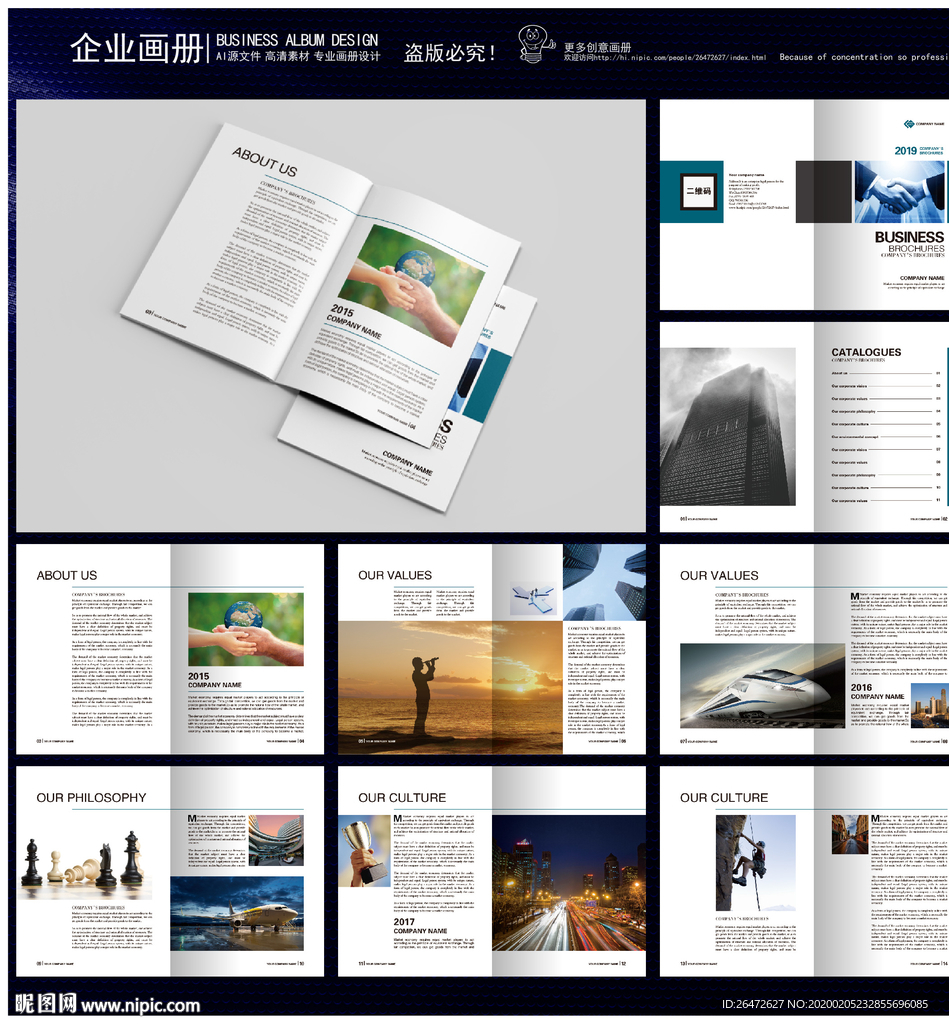Click the globe photo in the brochure mockup

click(413, 285)
